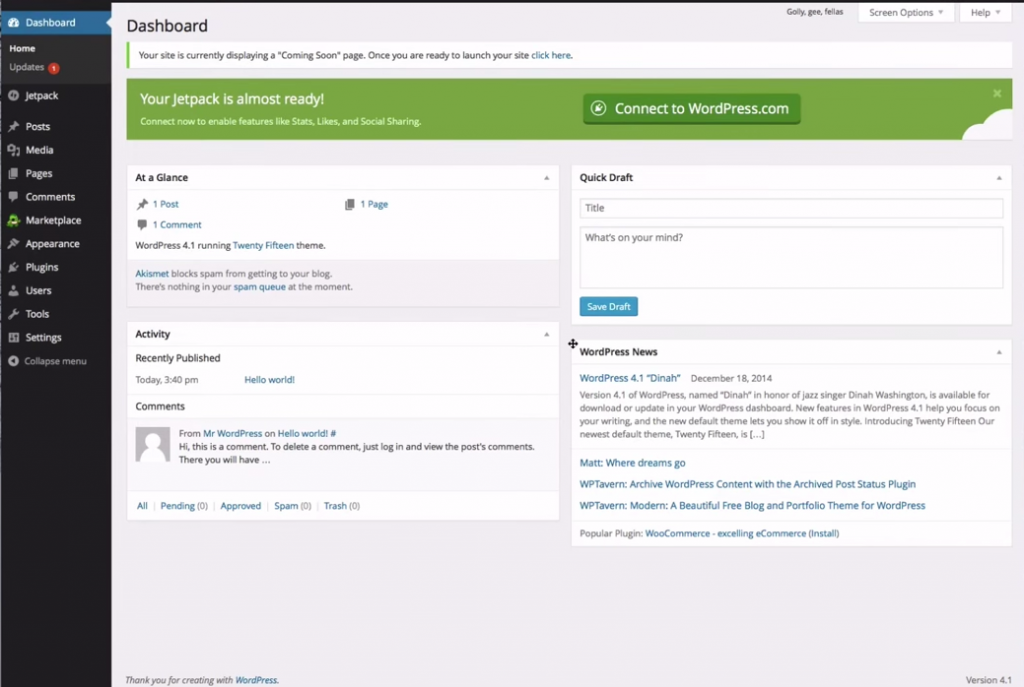The image size is (1024, 687).
Task: Click the Marketplace icon in sidebar
Action: [13, 220]
